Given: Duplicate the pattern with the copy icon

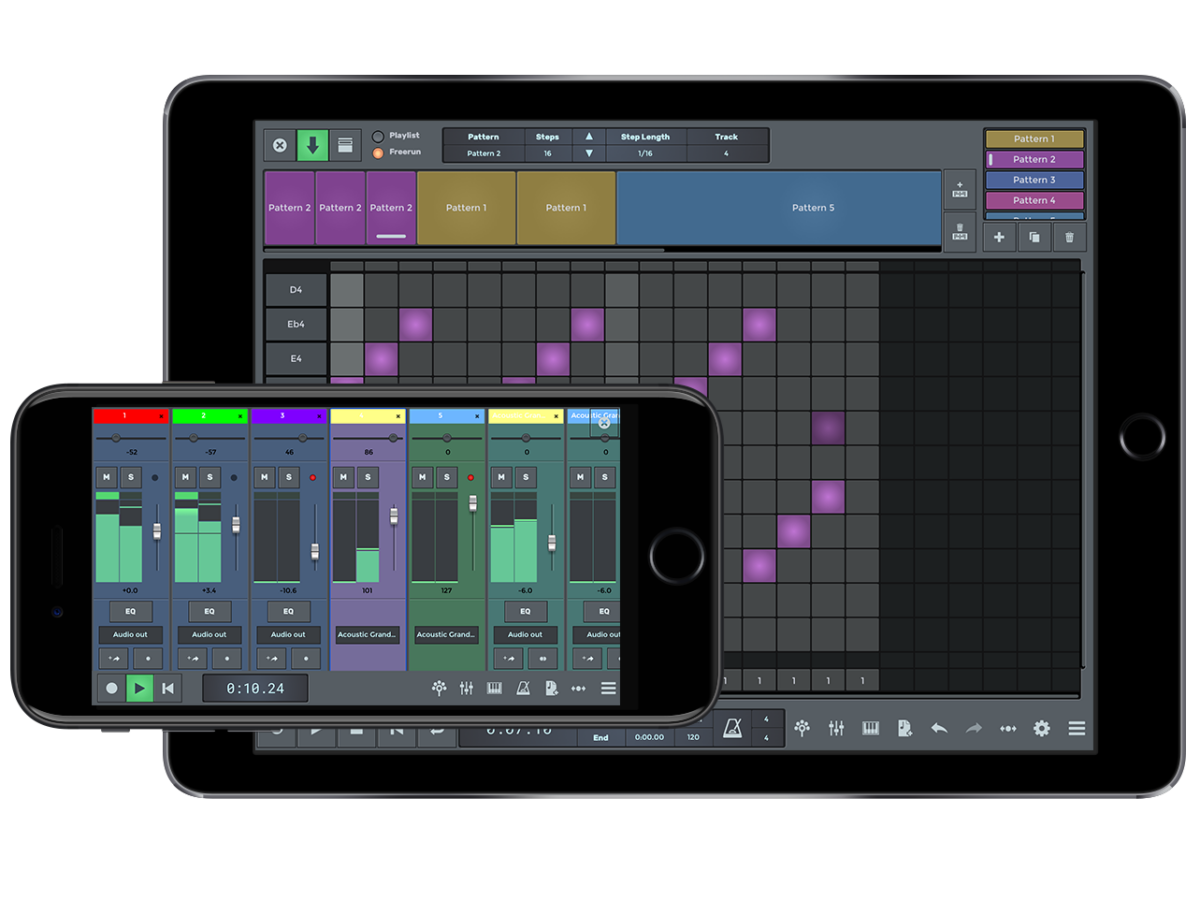Looking at the screenshot, I should pos(1034,238).
